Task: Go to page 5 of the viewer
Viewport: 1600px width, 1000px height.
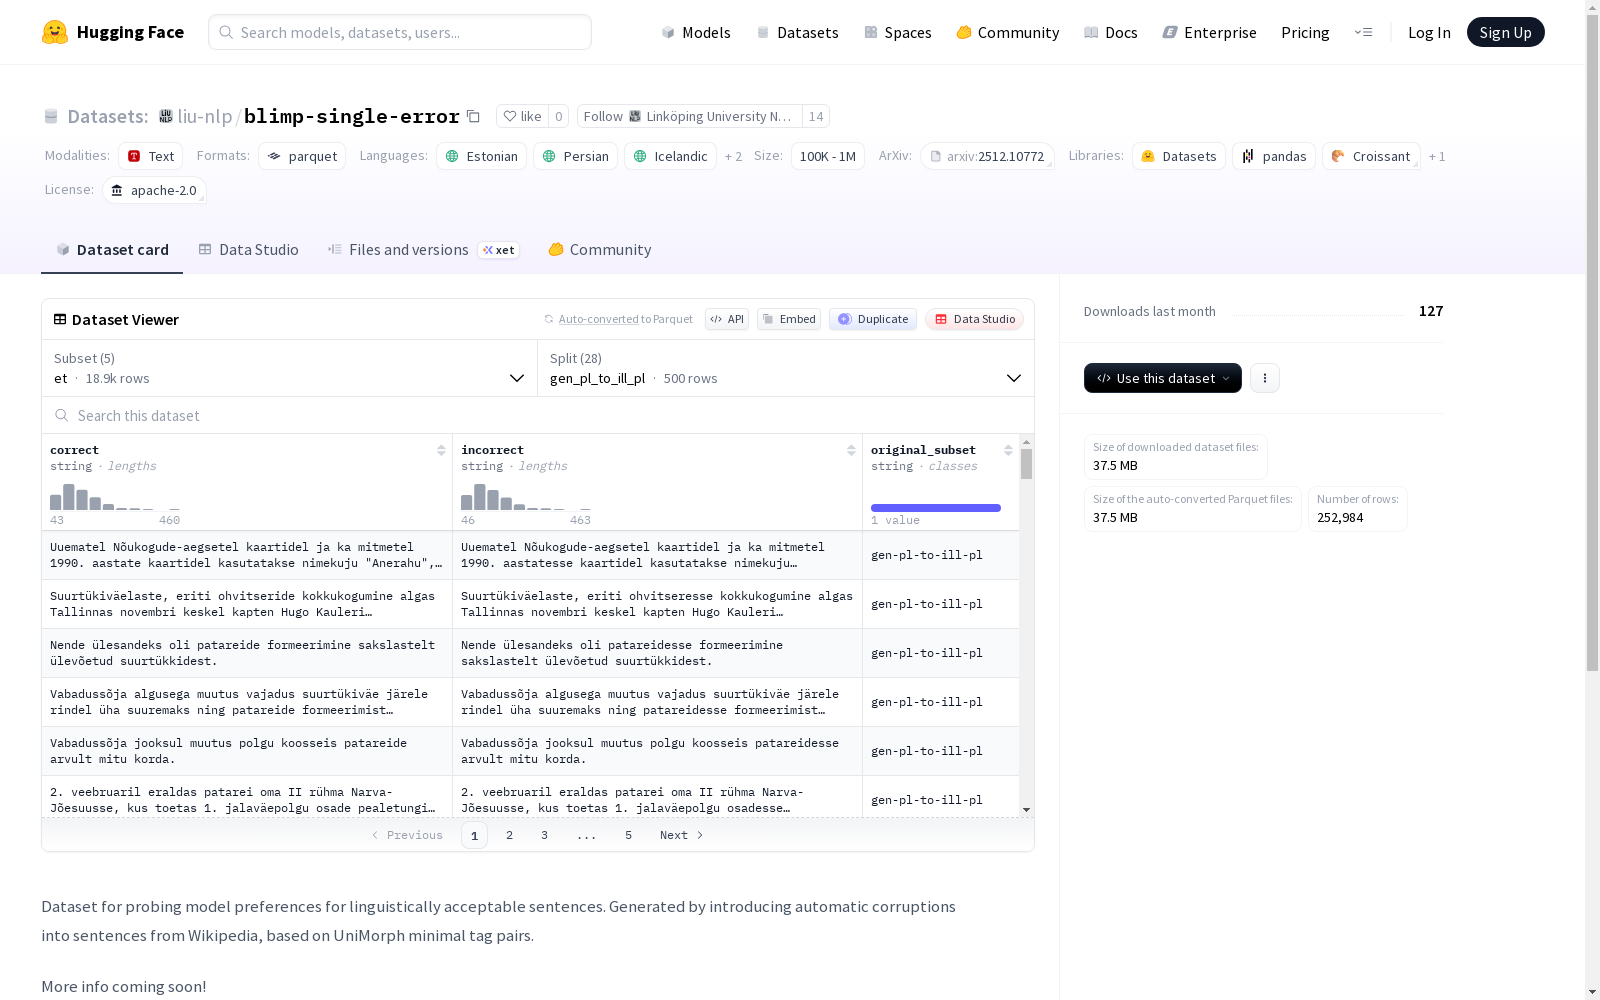Action: (628, 835)
